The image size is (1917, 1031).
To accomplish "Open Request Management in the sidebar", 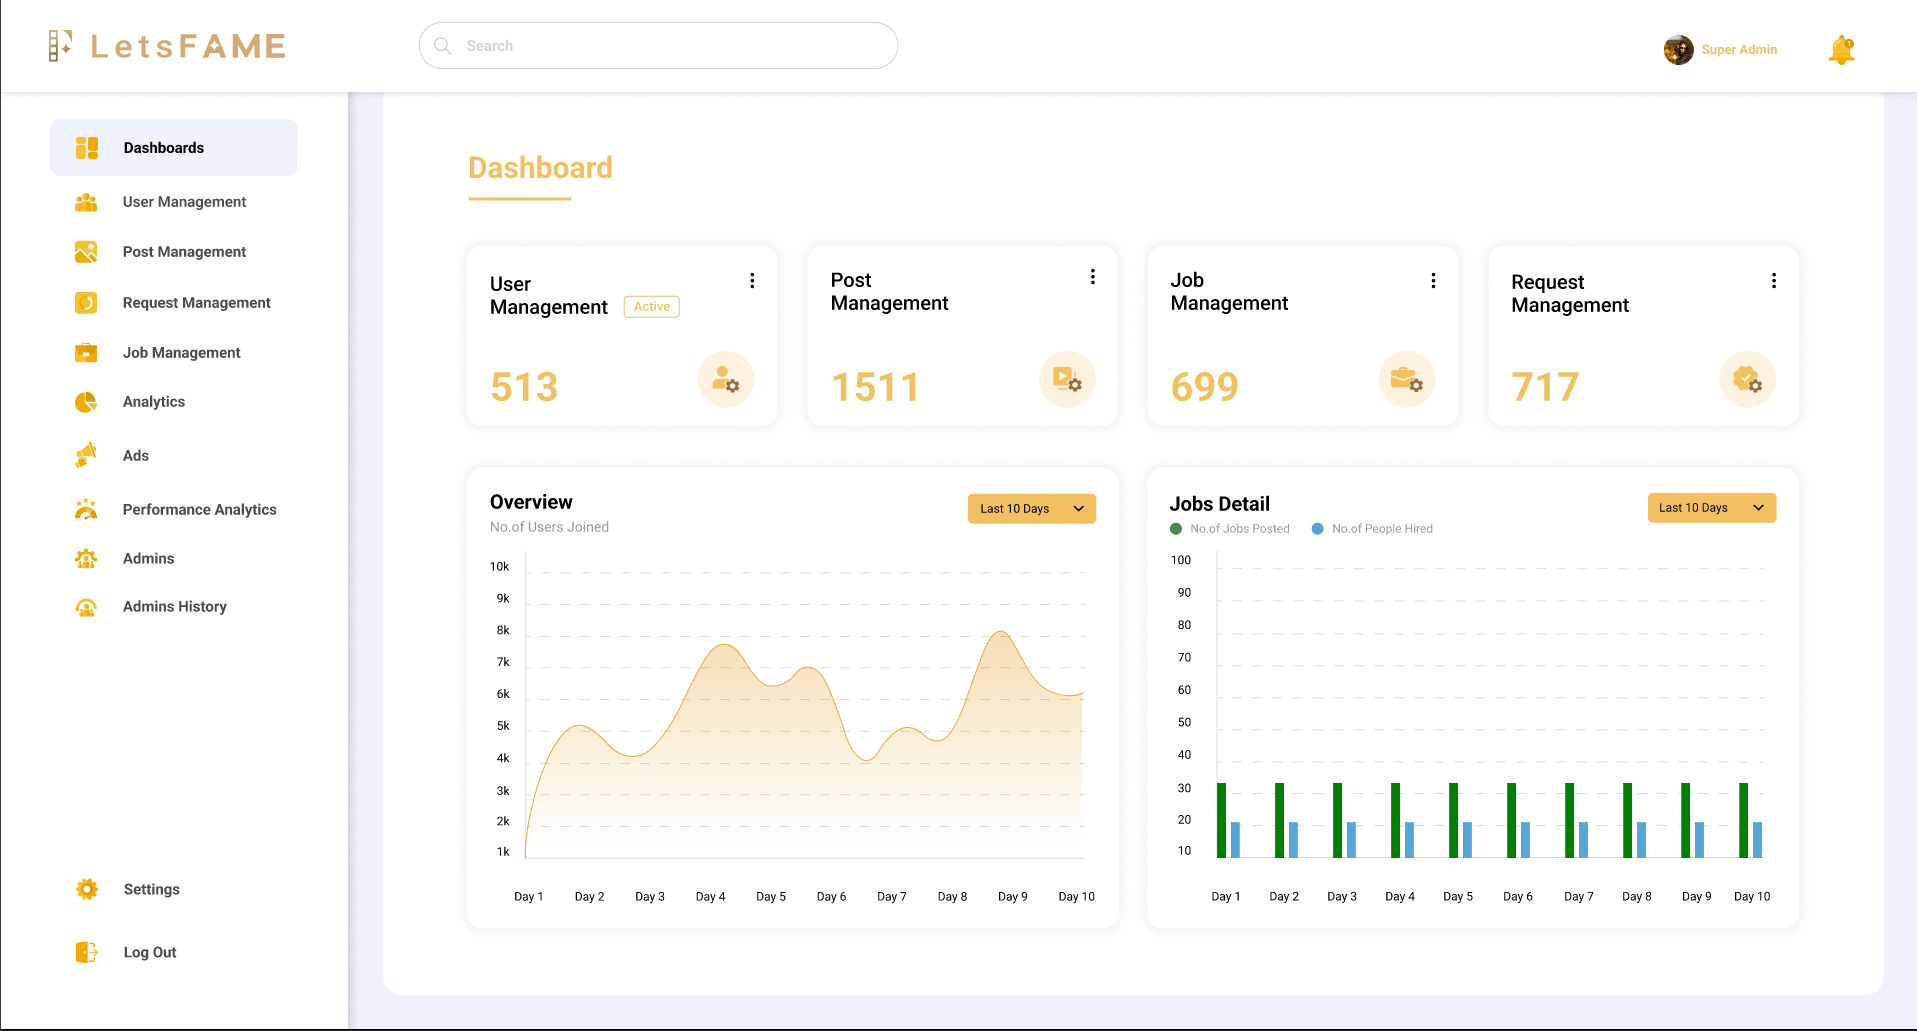I will coord(196,303).
